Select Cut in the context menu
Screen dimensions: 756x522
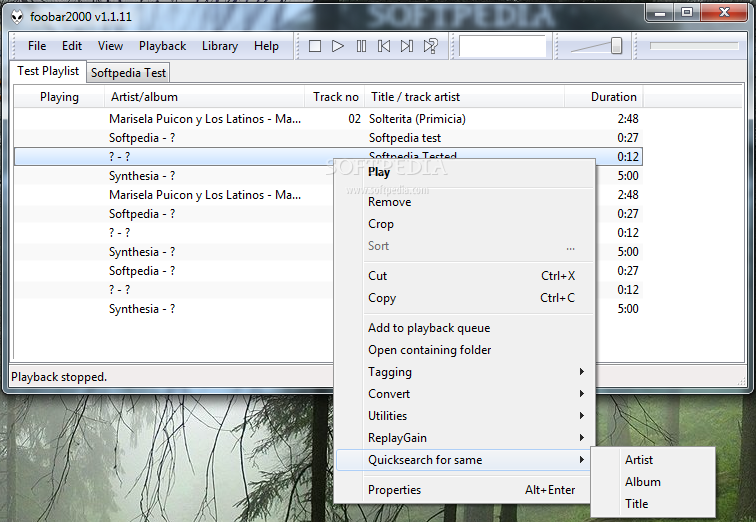(x=465, y=276)
